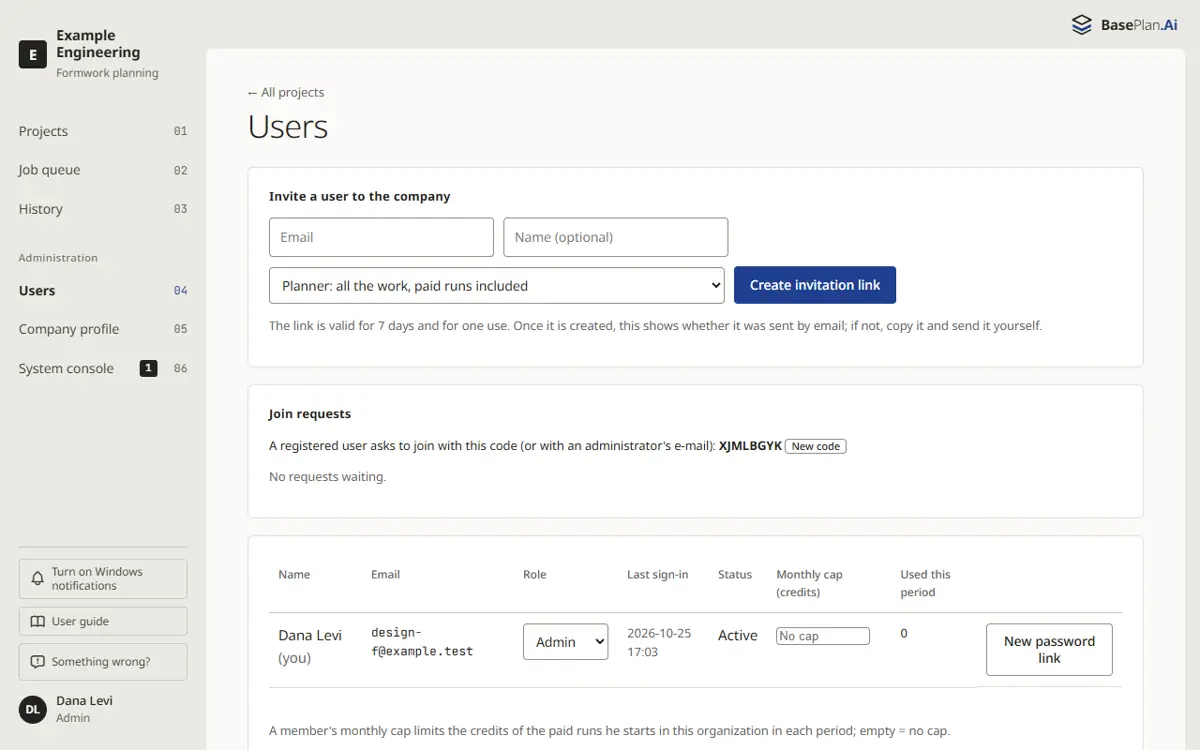Image resolution: width=1200 pixels, height=750 pixels.
Task: Click the monthly cap field showing No cap
Action: pyautogui.click(x=823, y=636)
